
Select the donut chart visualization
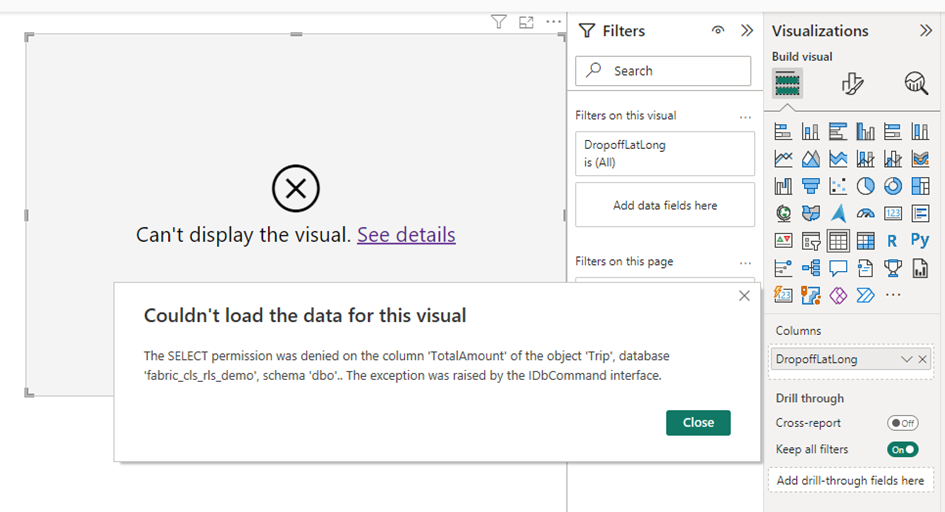coord(892,186)
